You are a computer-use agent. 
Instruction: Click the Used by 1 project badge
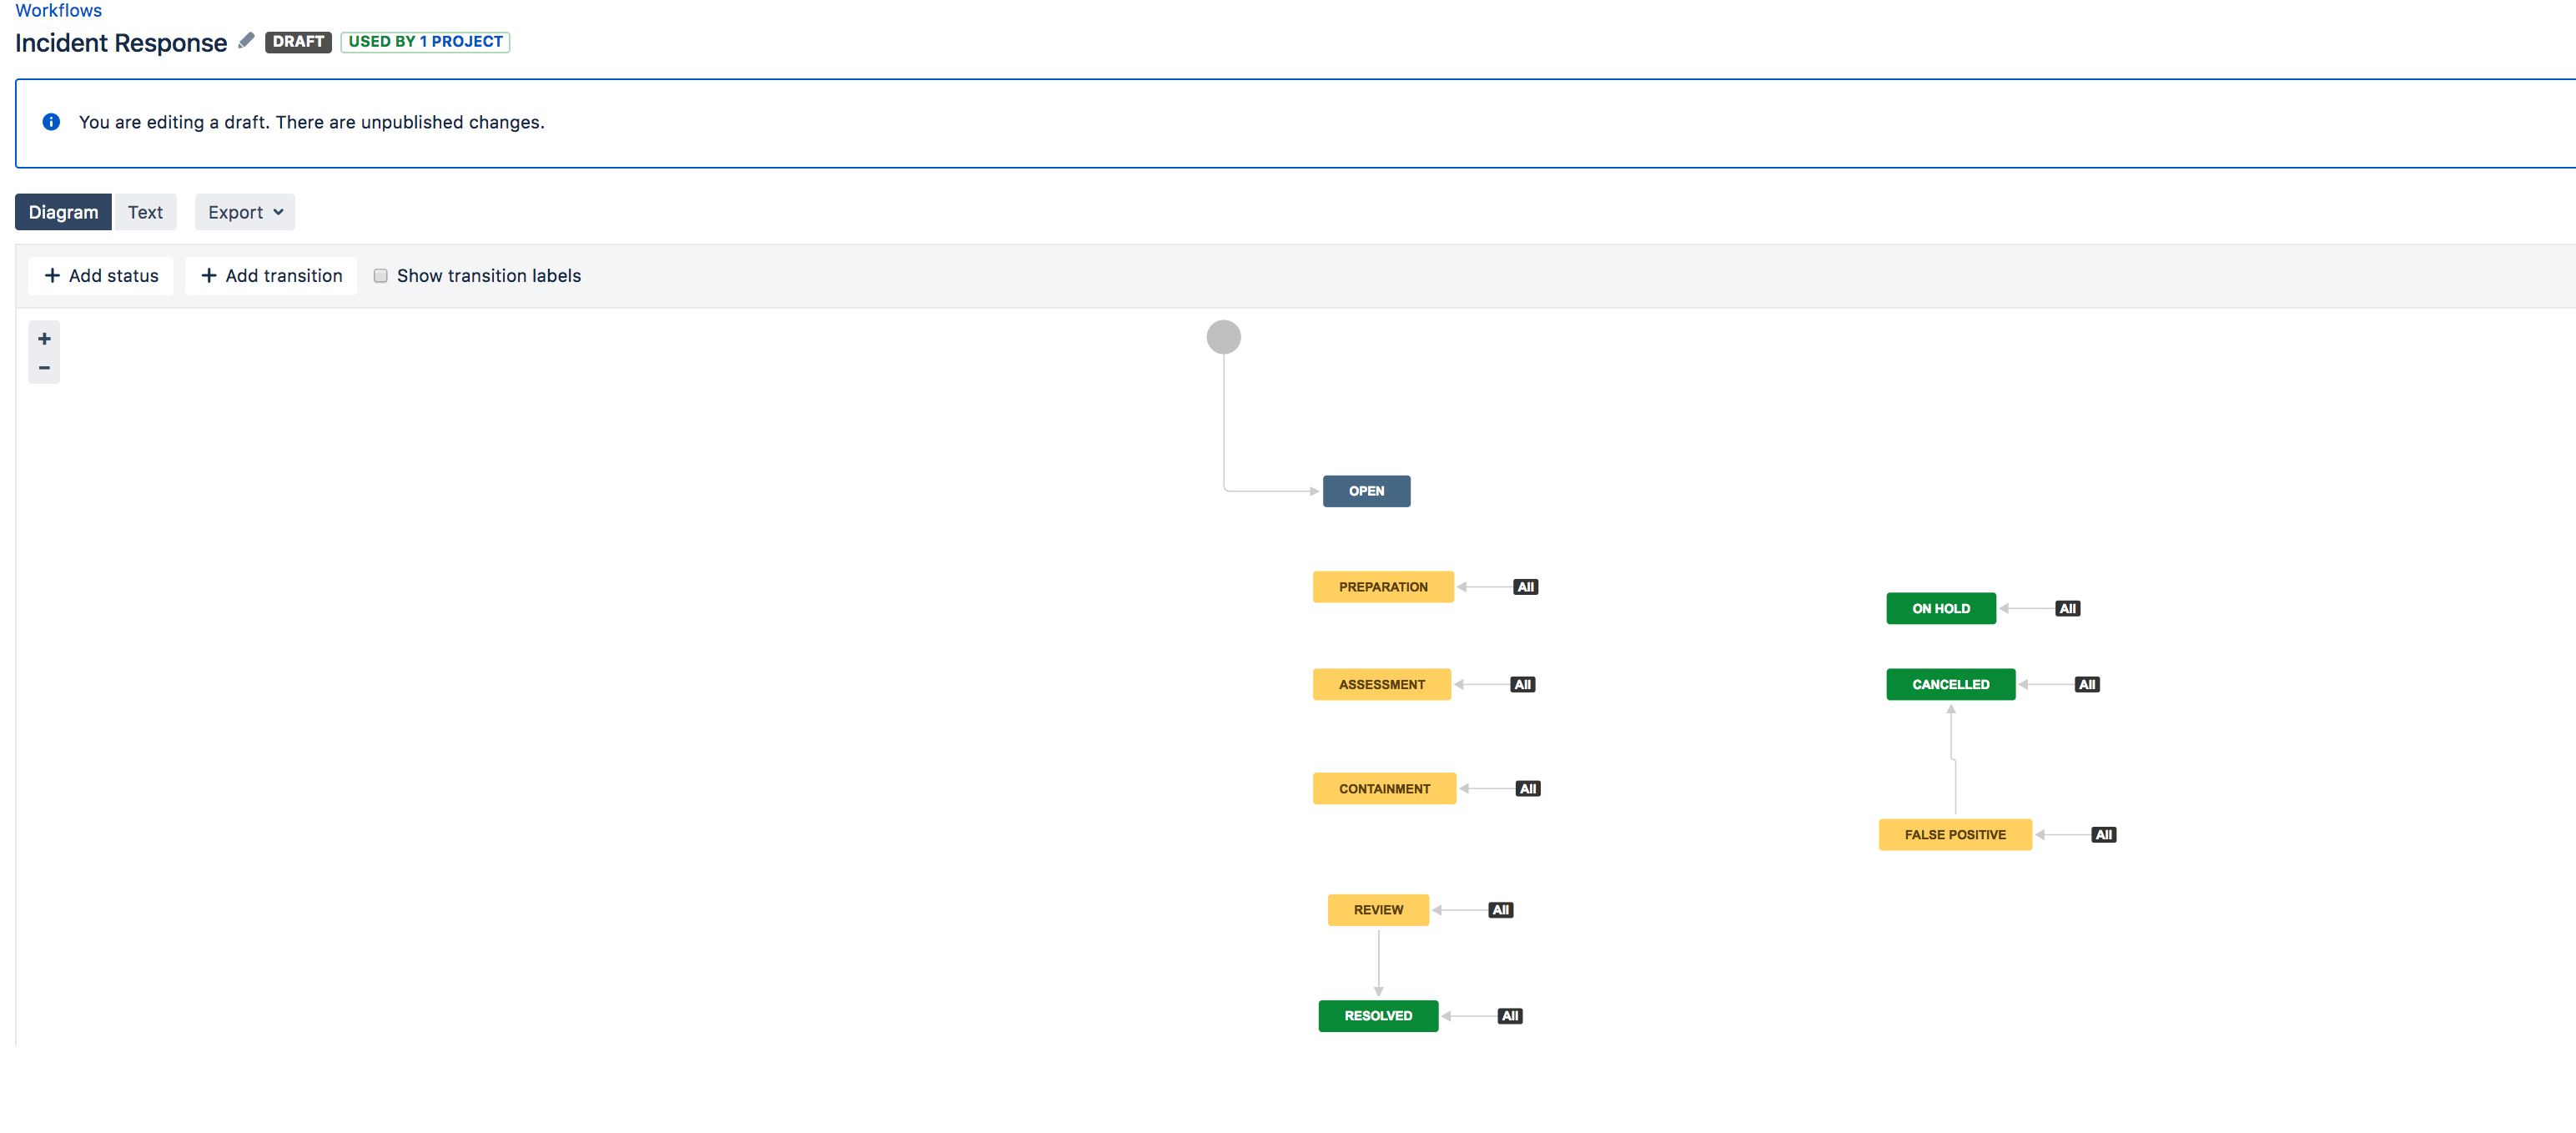(x=425, y=41)
